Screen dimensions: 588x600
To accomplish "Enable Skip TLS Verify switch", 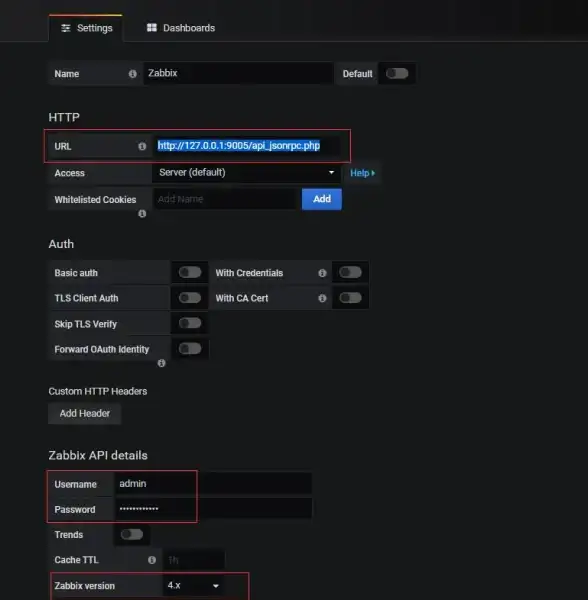I will [x=190, y=323].
